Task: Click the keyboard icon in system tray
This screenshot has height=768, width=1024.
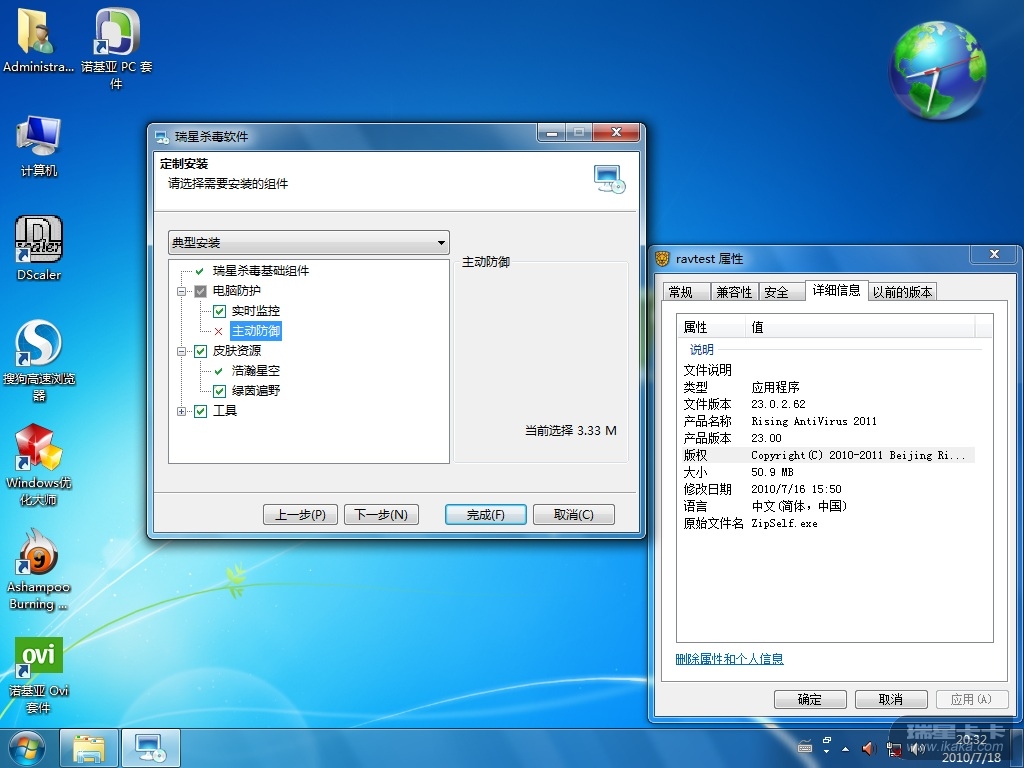Action: coord(805,748)
